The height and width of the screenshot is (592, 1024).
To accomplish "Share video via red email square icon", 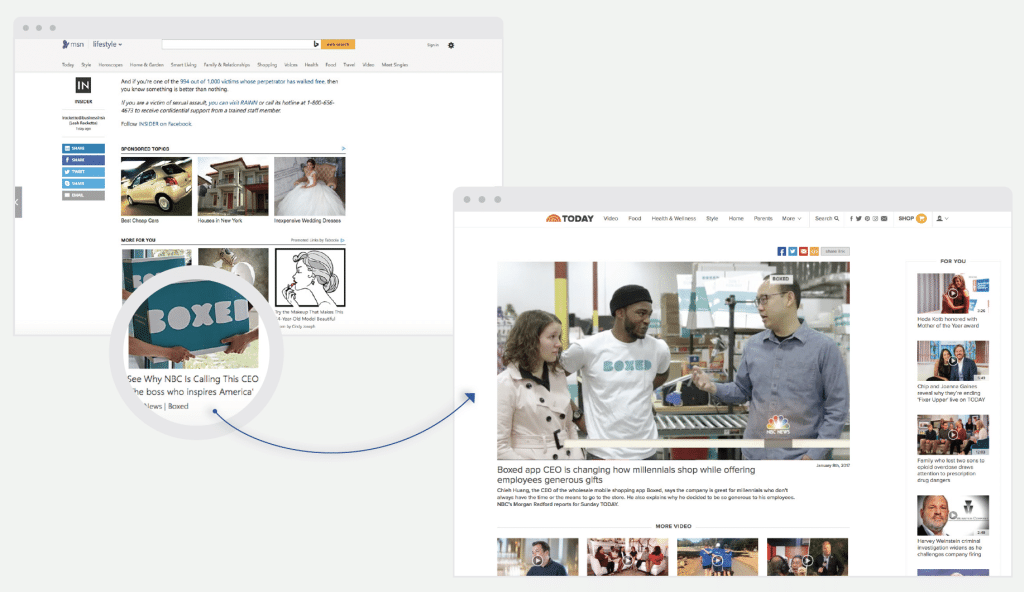I will (803, 252).
